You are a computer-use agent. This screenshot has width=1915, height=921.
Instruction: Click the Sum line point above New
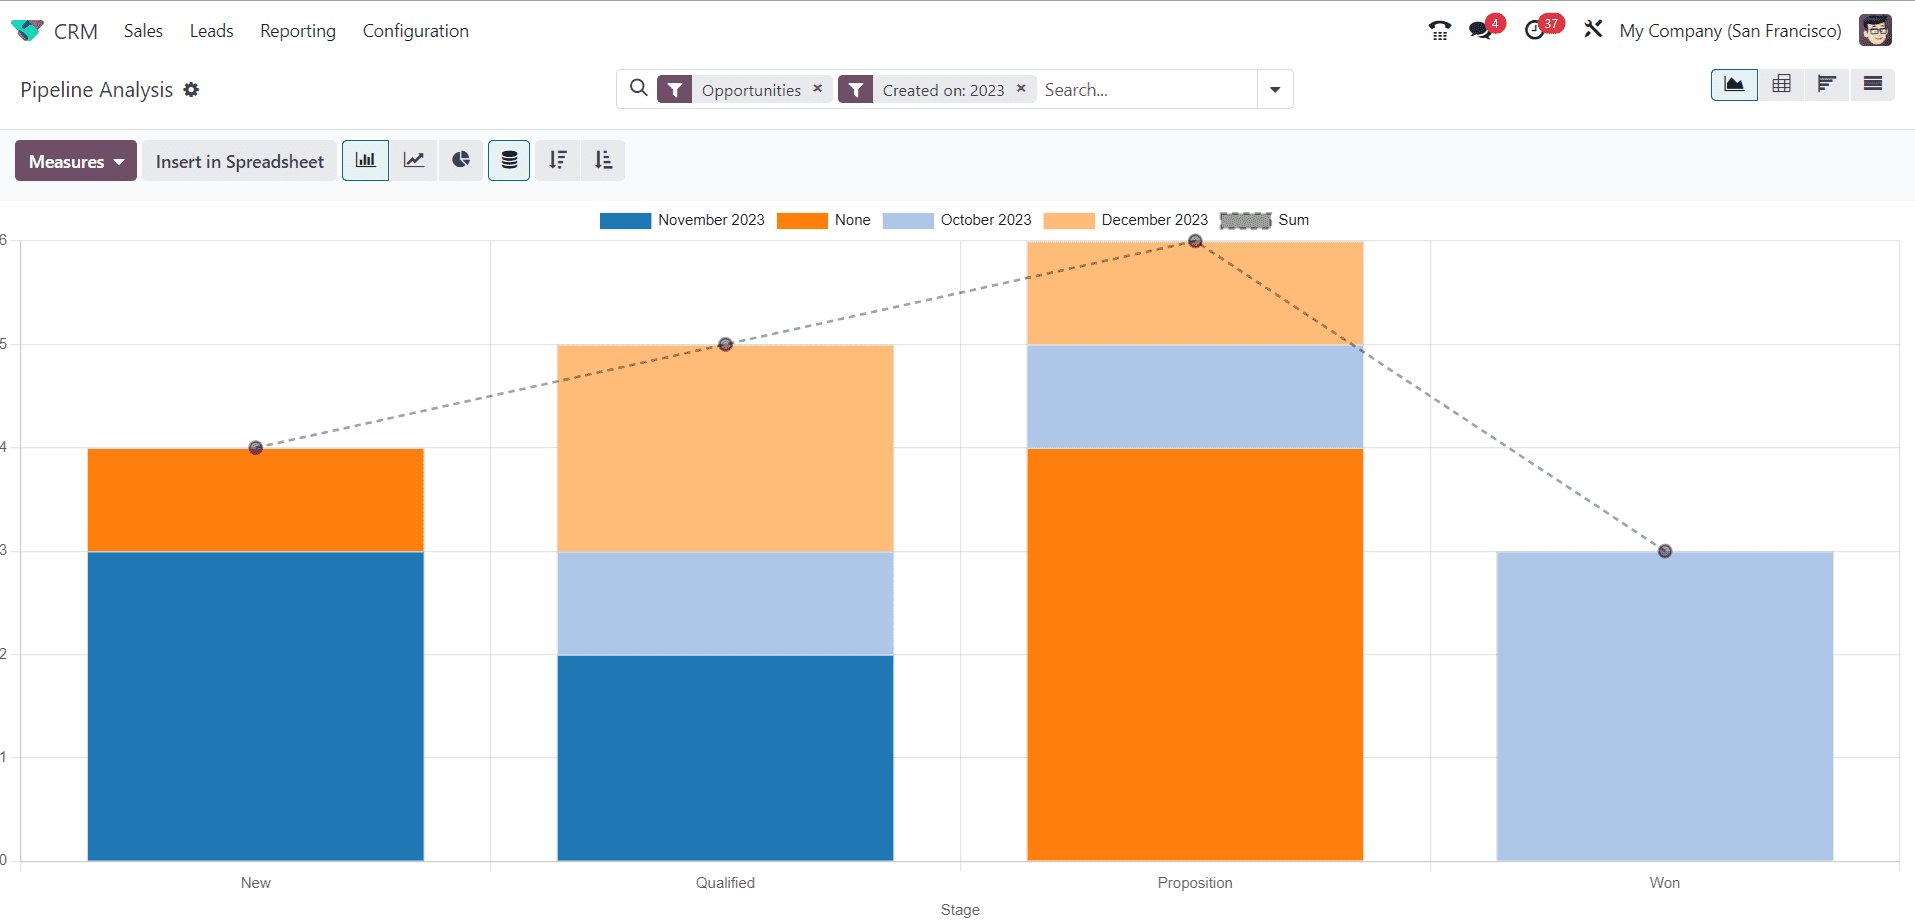click(256, 448)
